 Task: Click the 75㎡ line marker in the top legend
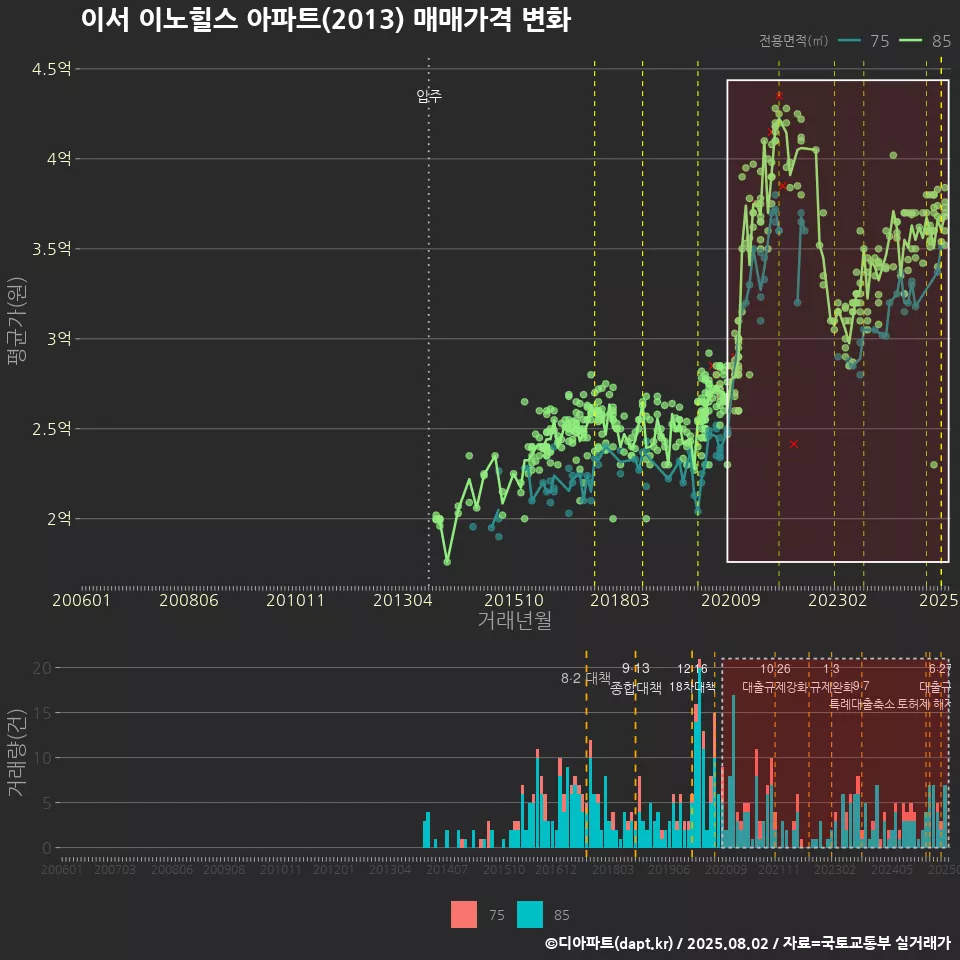pyautogui.click(x=849, y=40)
